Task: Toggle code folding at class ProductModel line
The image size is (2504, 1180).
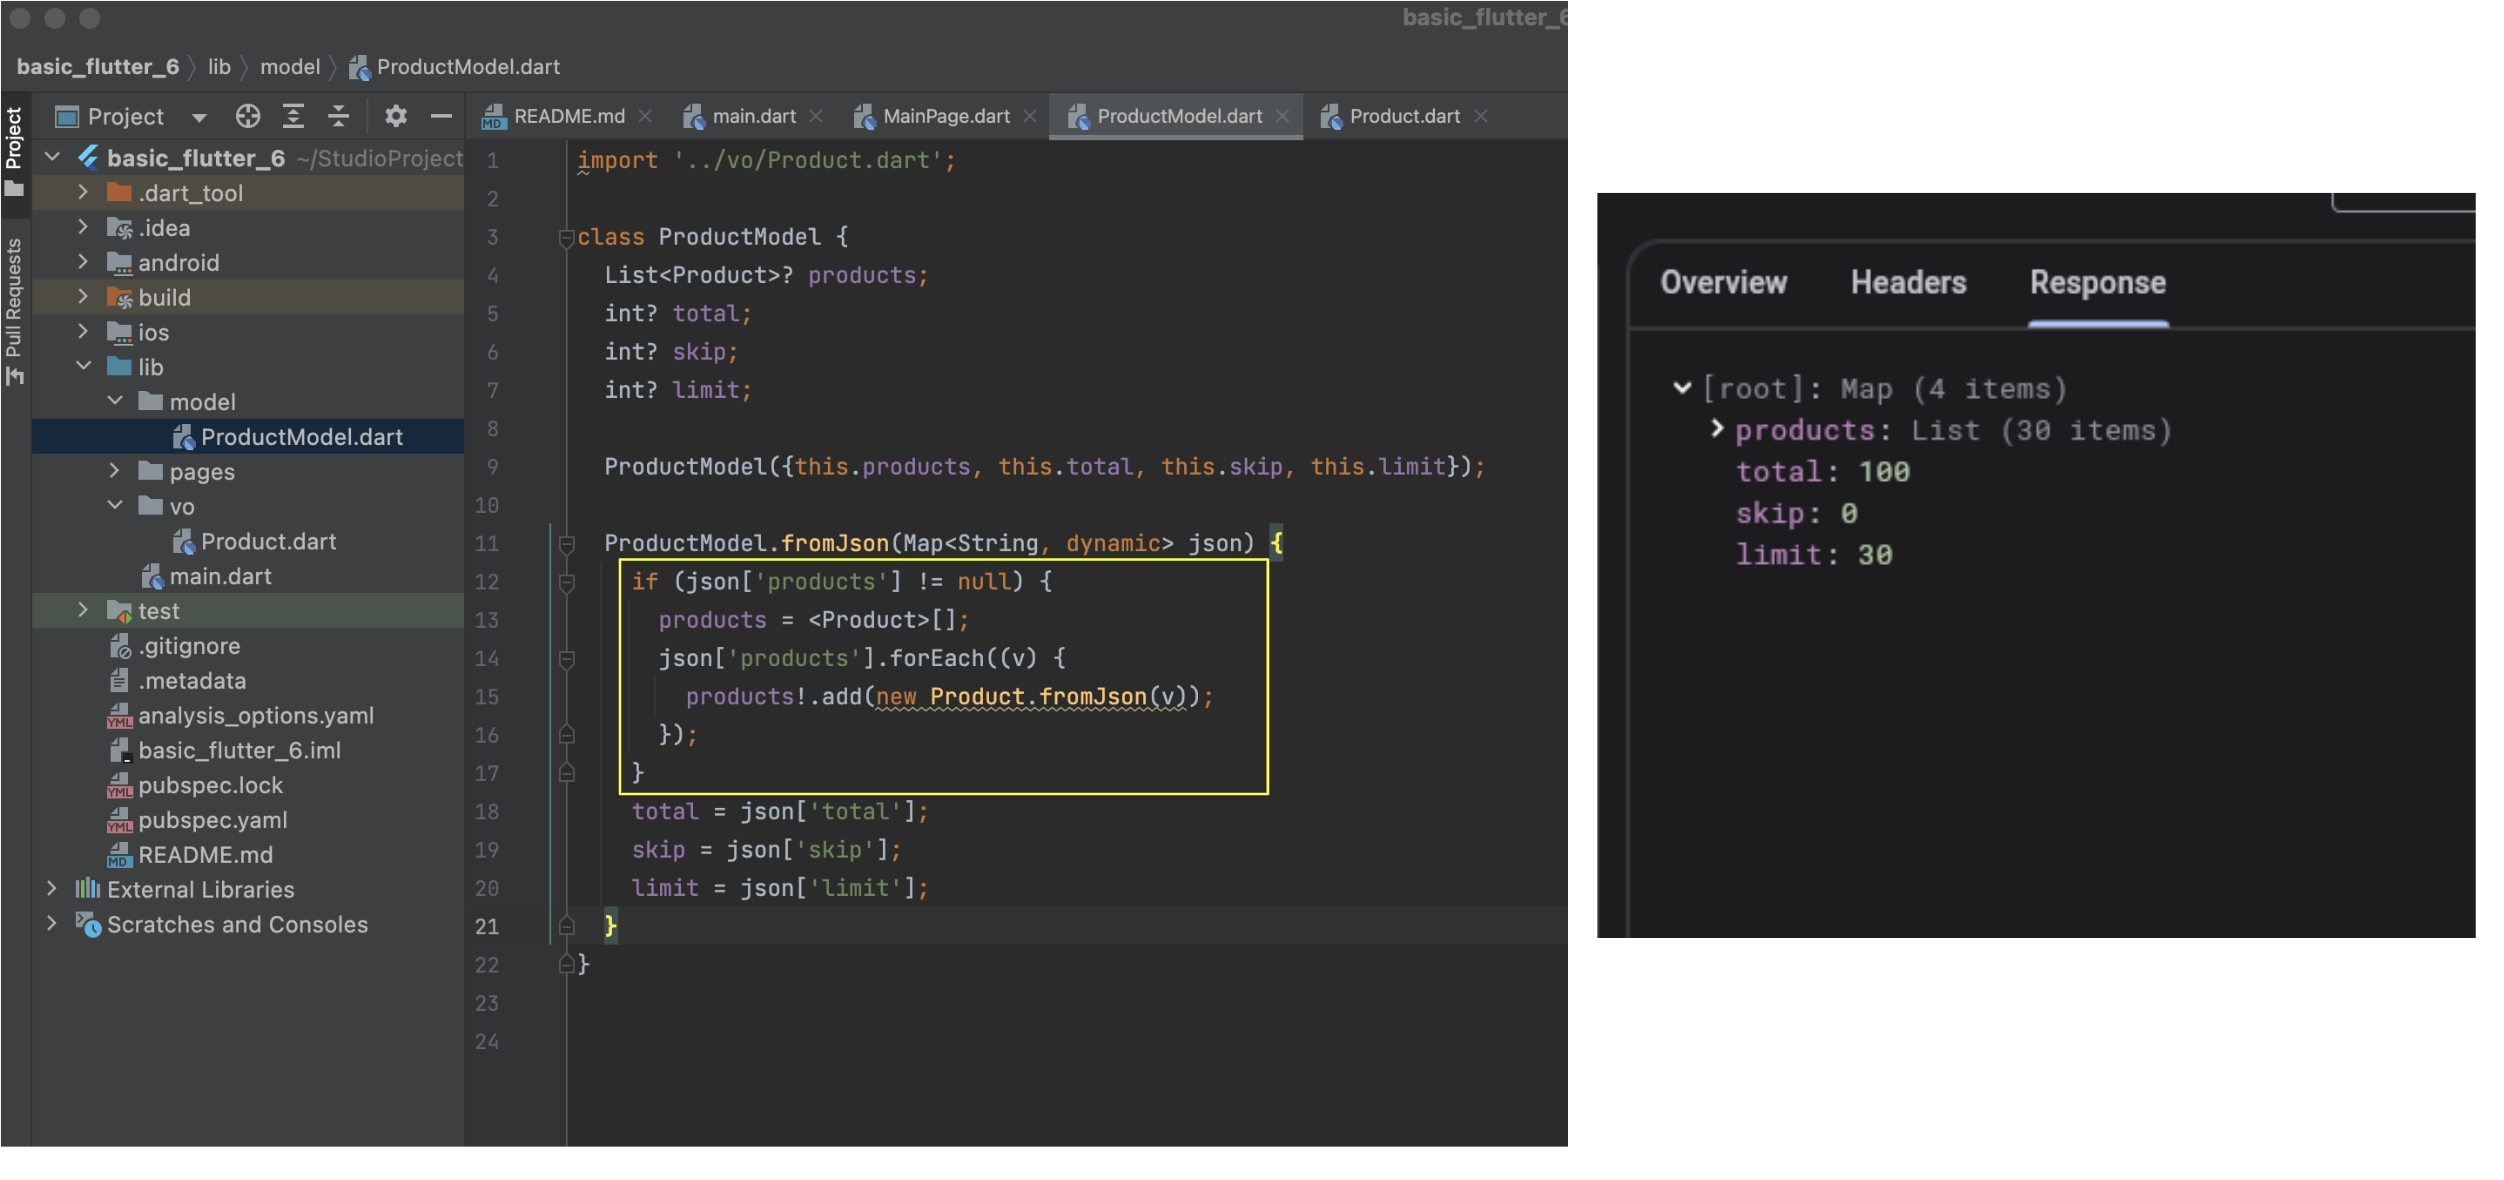Action: pyautogui.click(x=566, y=238)
